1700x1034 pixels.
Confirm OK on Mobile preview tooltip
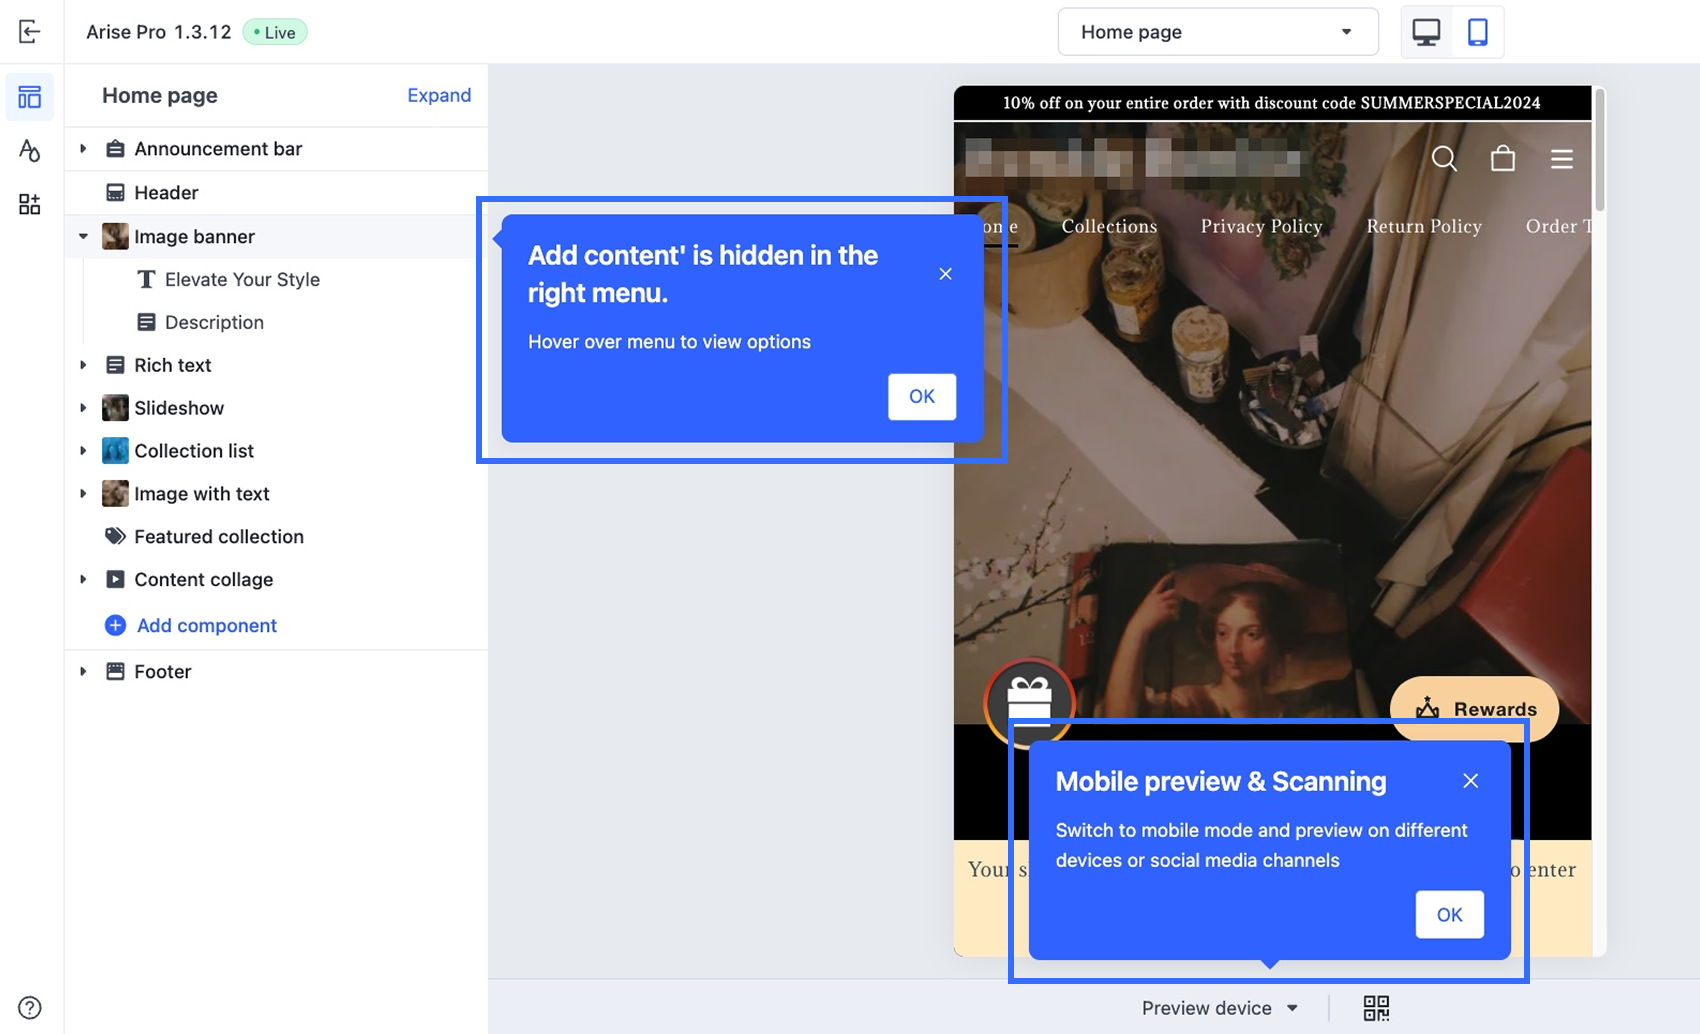tap(1449, 914)
